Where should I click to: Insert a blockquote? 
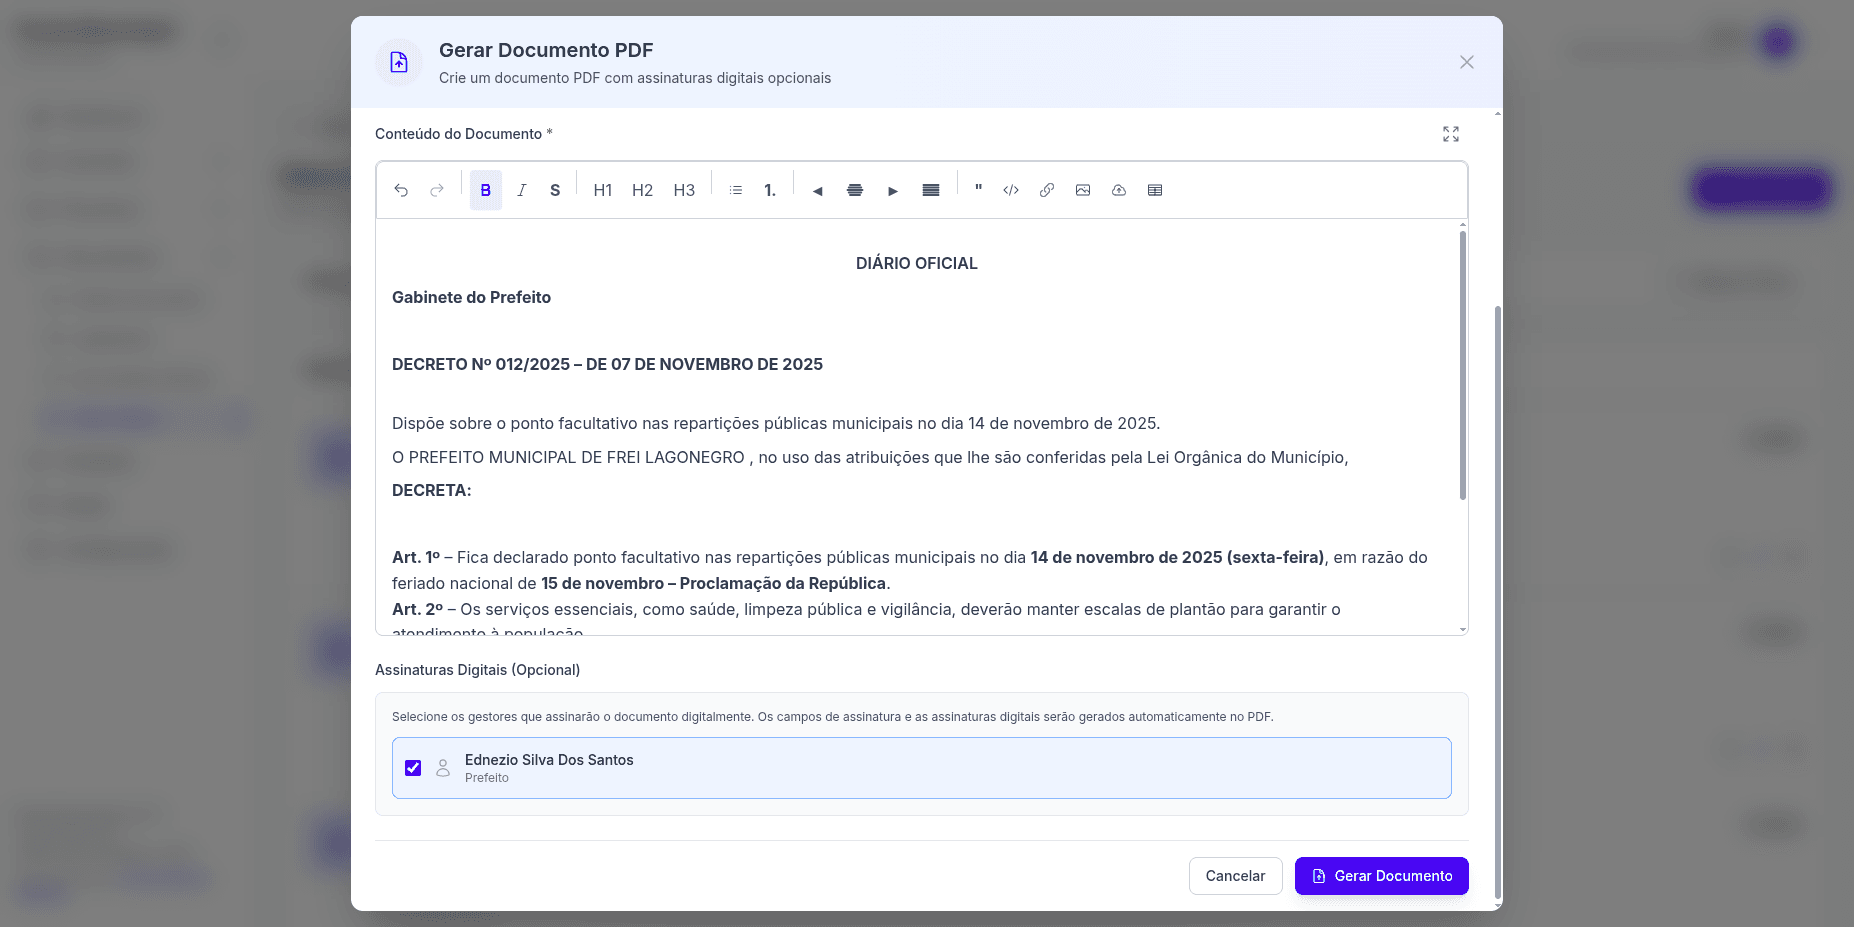pos(977,190)
